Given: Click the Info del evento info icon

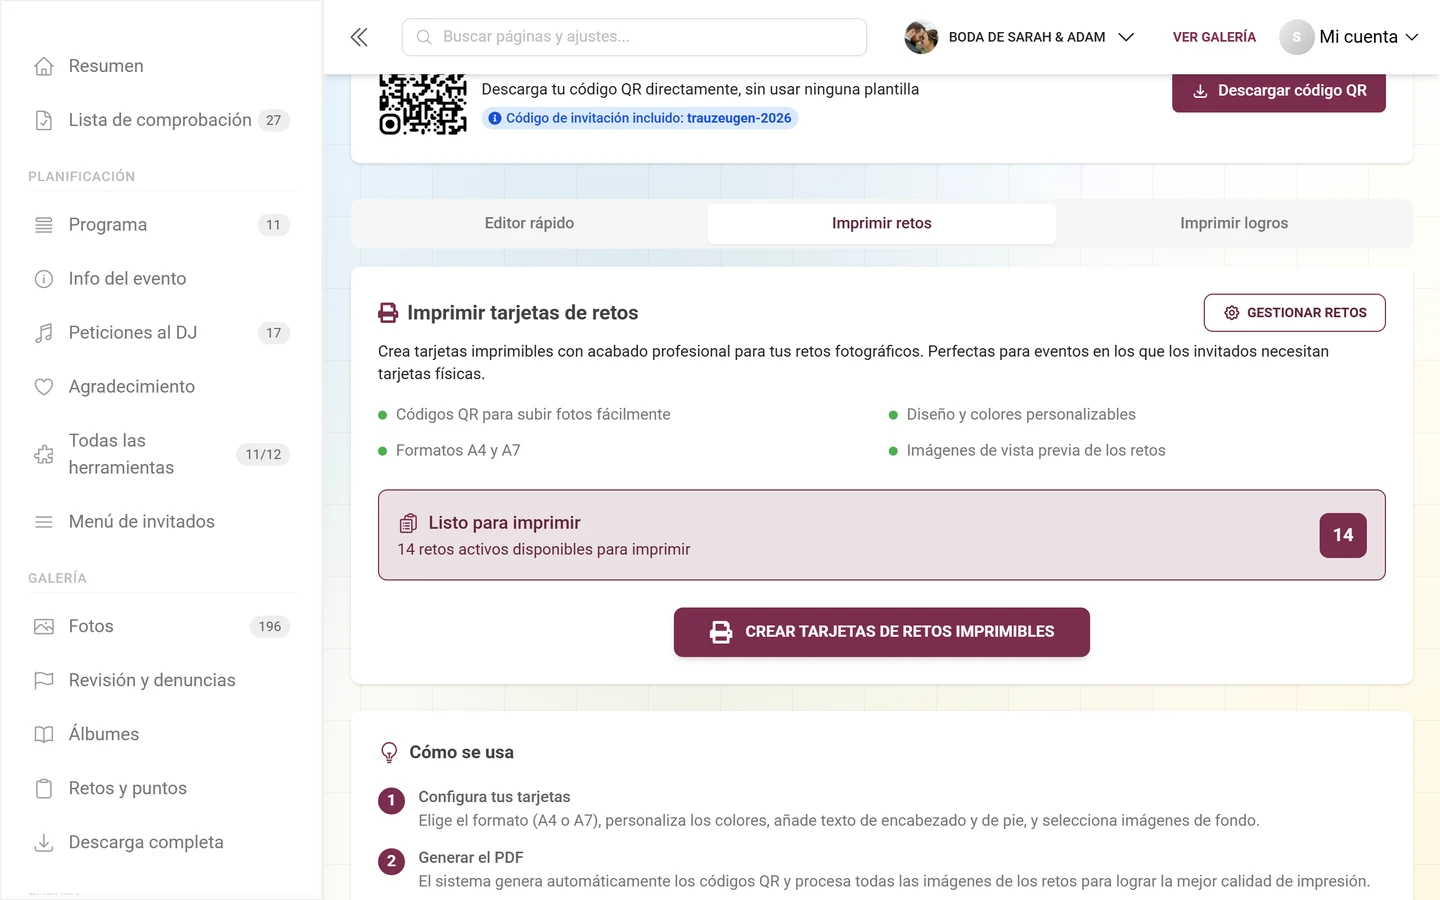Looking at the screenshot, I should 44,279.
